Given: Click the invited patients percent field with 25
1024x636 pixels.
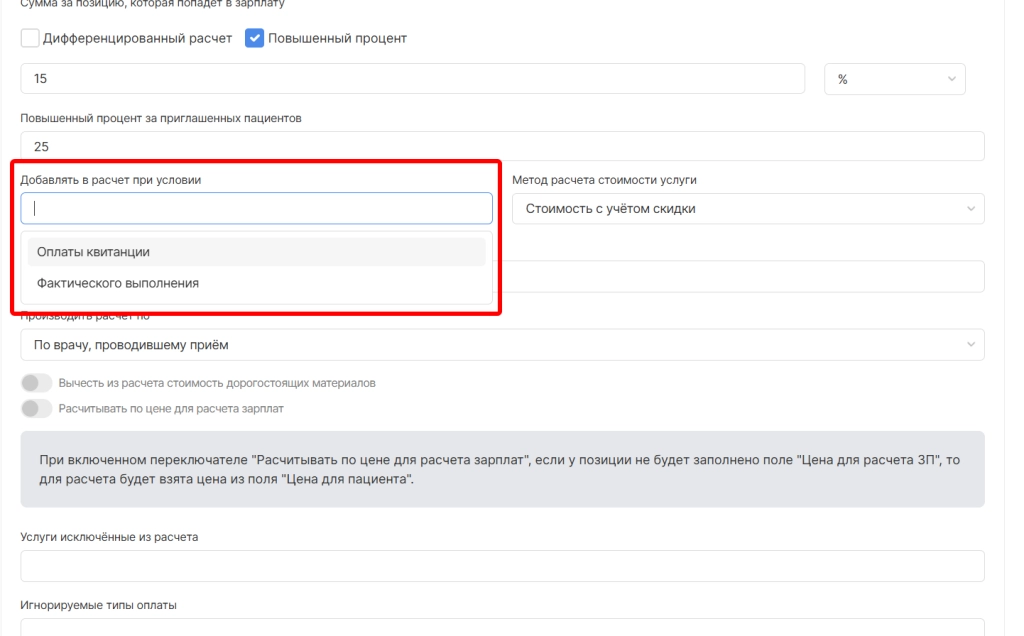Looking at the screenshot, I should coord(502,146).
